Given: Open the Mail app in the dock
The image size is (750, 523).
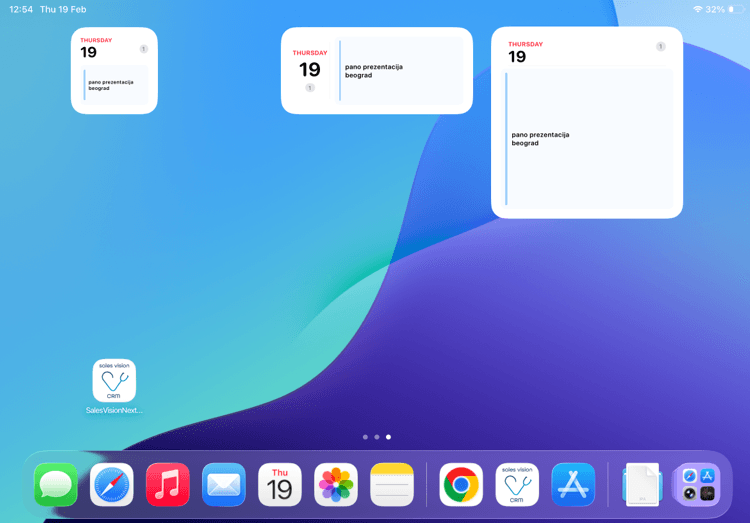Looking at the screenshot, I should [x=224, y=484].
